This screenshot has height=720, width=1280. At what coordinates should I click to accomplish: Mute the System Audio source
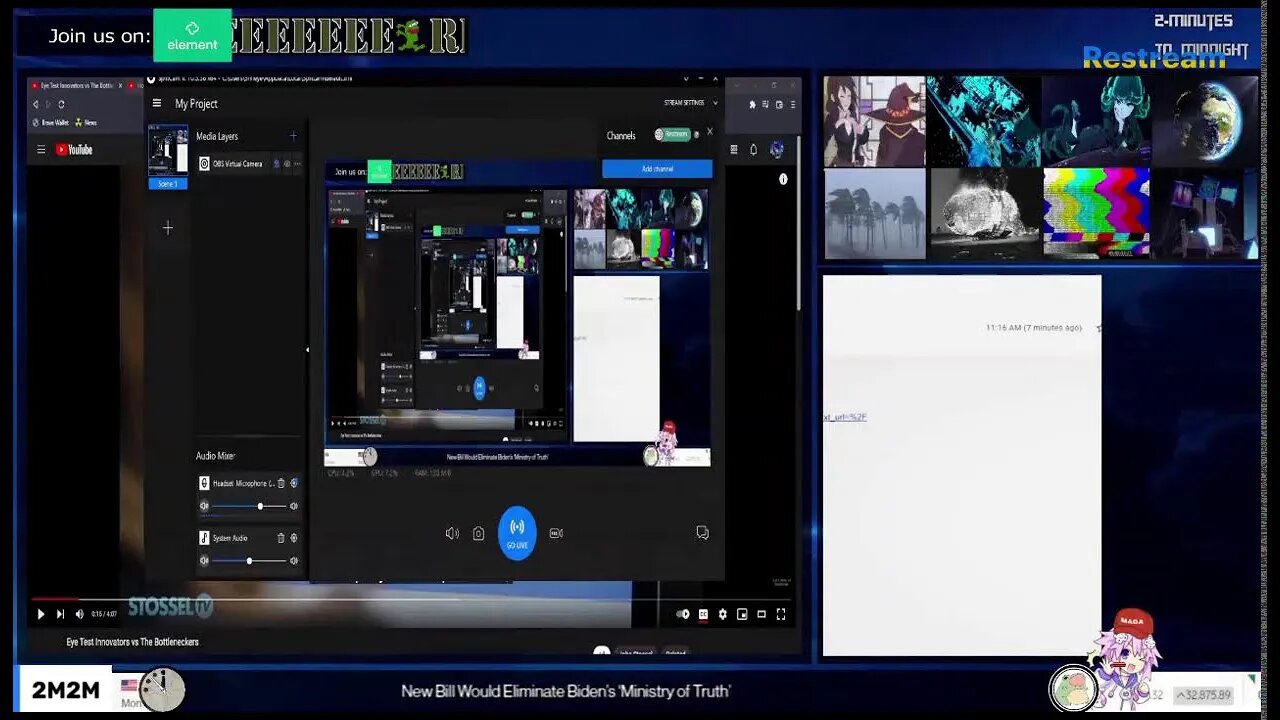pyautogui.click(x=204, y=561)
